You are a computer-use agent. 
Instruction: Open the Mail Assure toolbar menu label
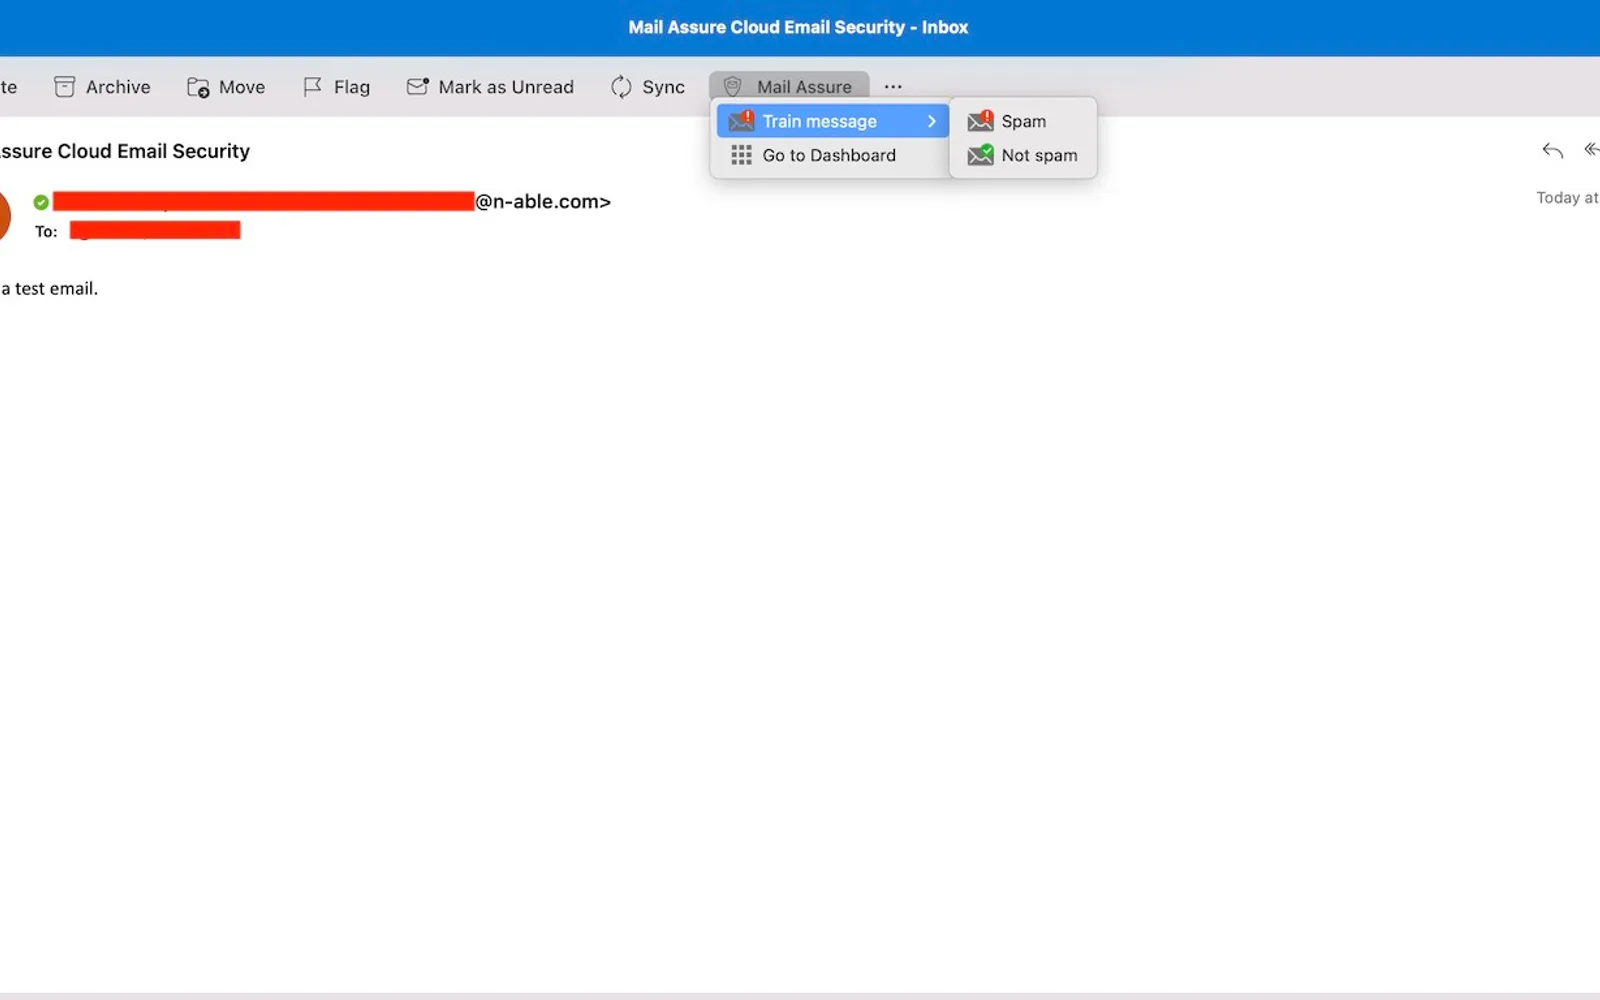coord(804,87)
